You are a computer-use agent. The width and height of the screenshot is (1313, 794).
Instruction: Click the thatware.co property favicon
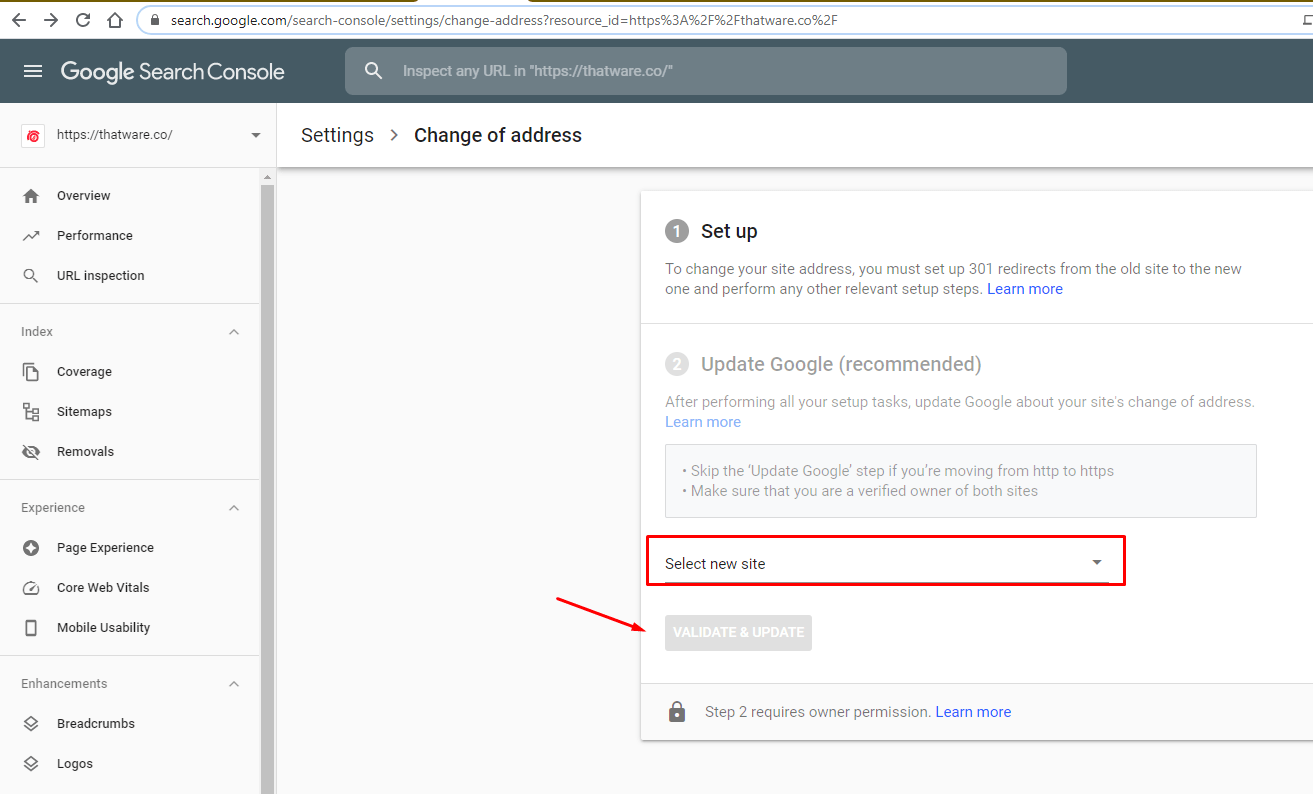pyautogui.click(x=33, y=135)
